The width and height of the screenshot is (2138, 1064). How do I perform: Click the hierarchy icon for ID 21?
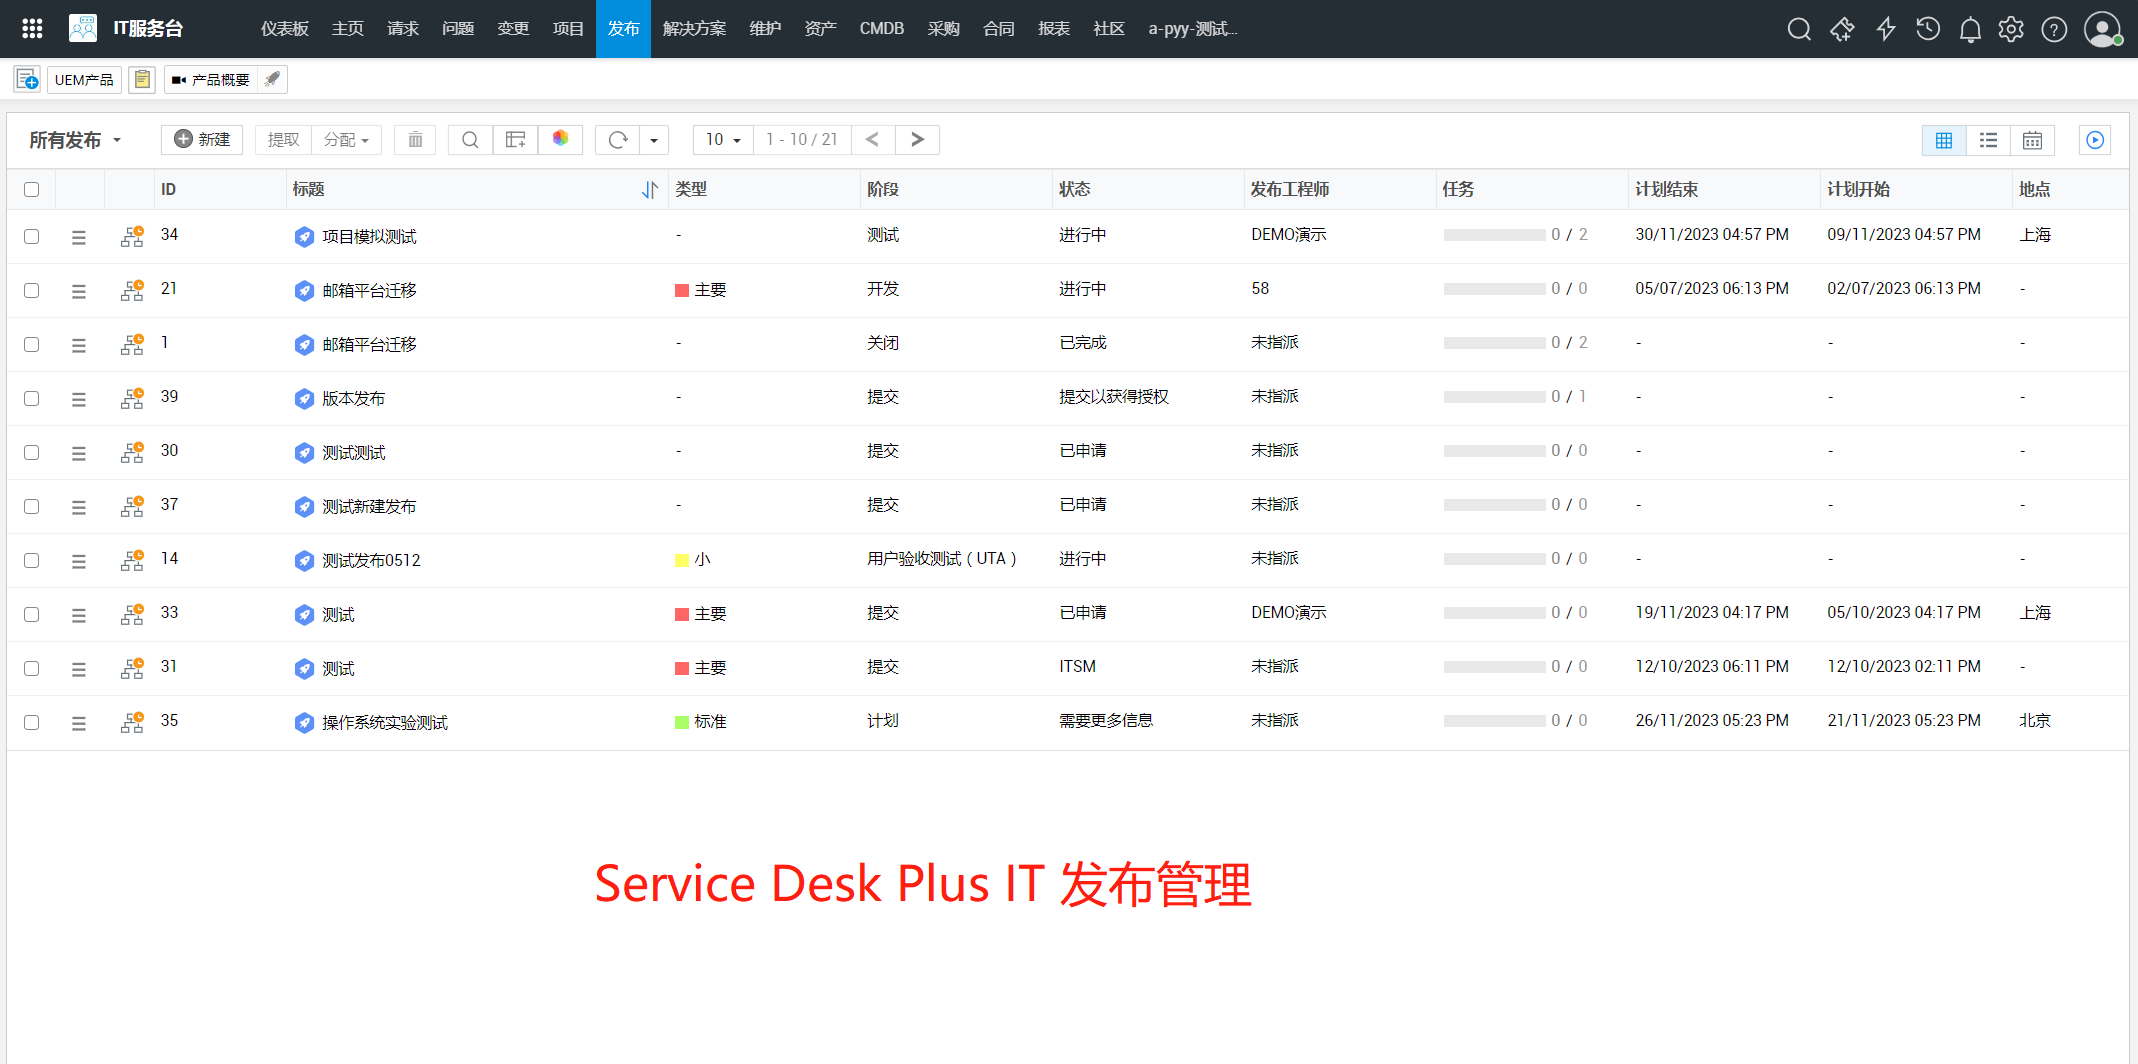point(132,290)
